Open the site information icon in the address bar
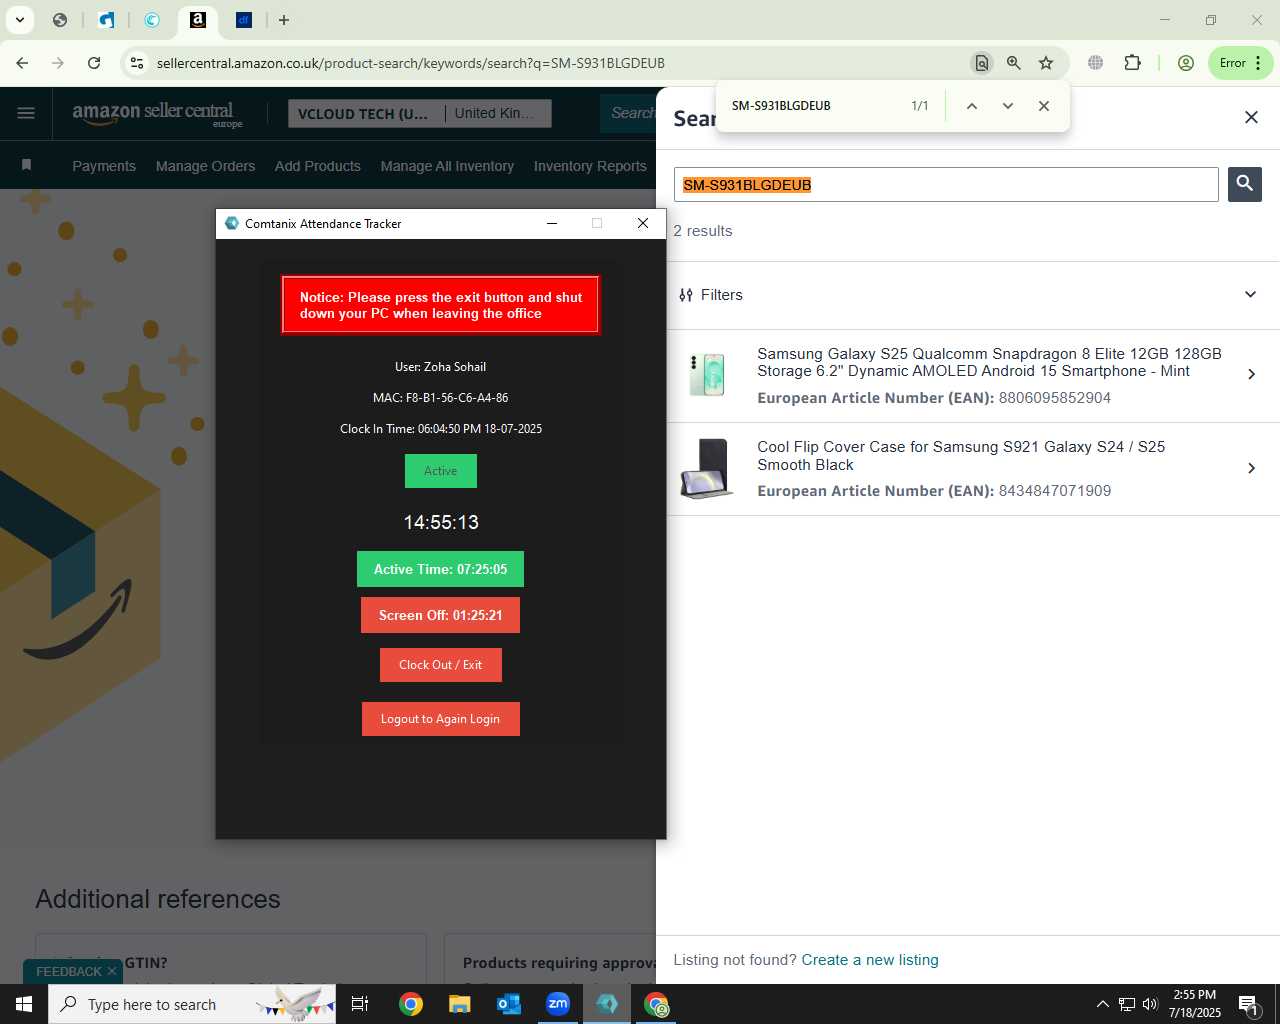The image size is (1280, 1024). tap(137, 63)
